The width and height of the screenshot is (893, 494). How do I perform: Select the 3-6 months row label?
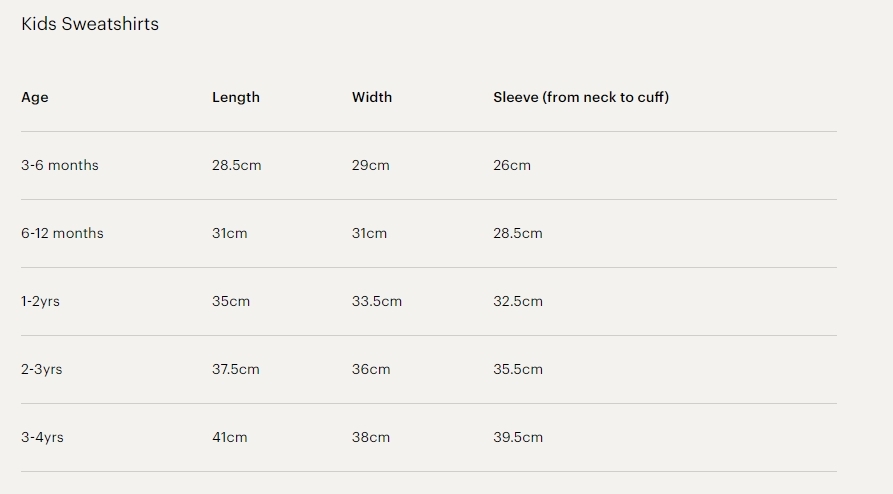point(60,165)
